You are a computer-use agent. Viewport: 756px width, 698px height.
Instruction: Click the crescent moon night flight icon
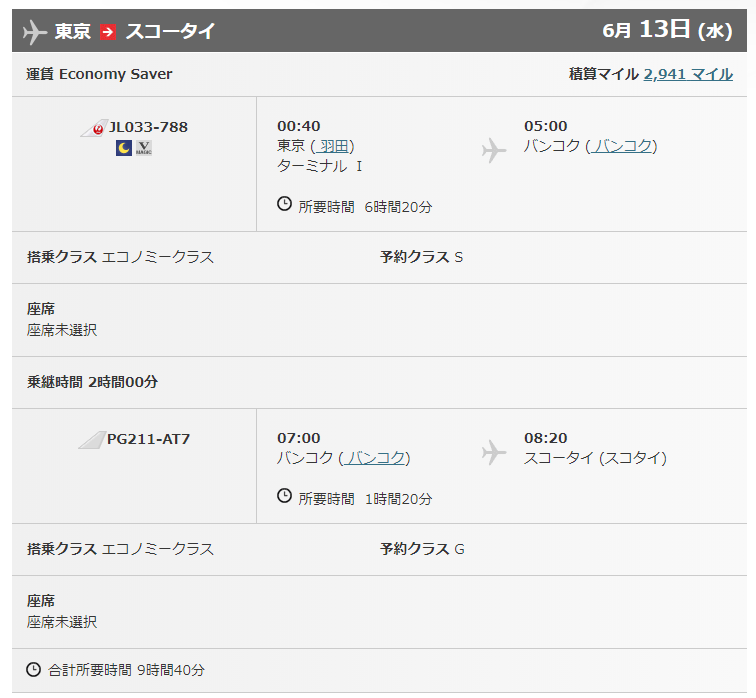(124, 148)
